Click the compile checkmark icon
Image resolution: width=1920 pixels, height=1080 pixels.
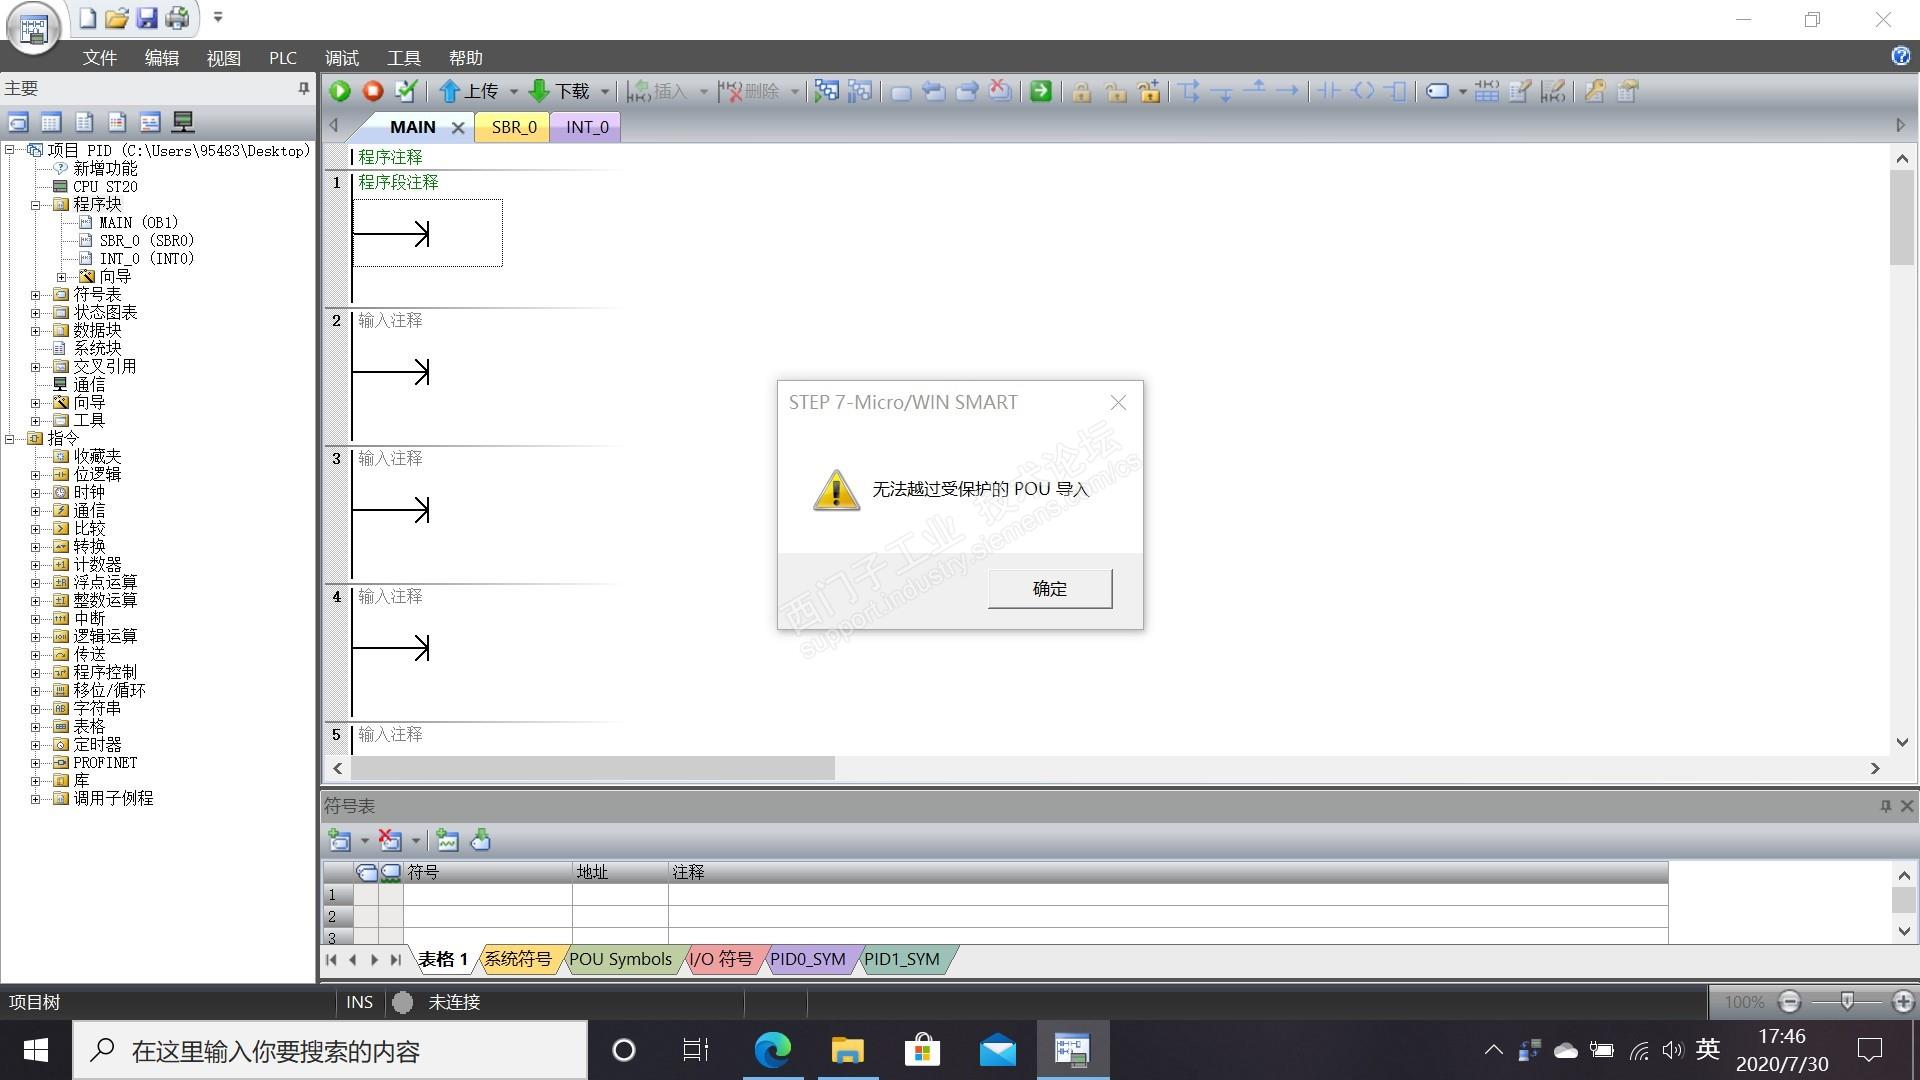pos(406,91)
